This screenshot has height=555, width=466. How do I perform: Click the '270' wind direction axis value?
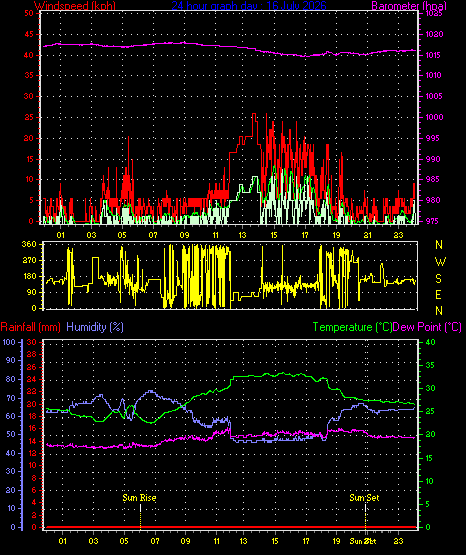click(x=29, y=260)
